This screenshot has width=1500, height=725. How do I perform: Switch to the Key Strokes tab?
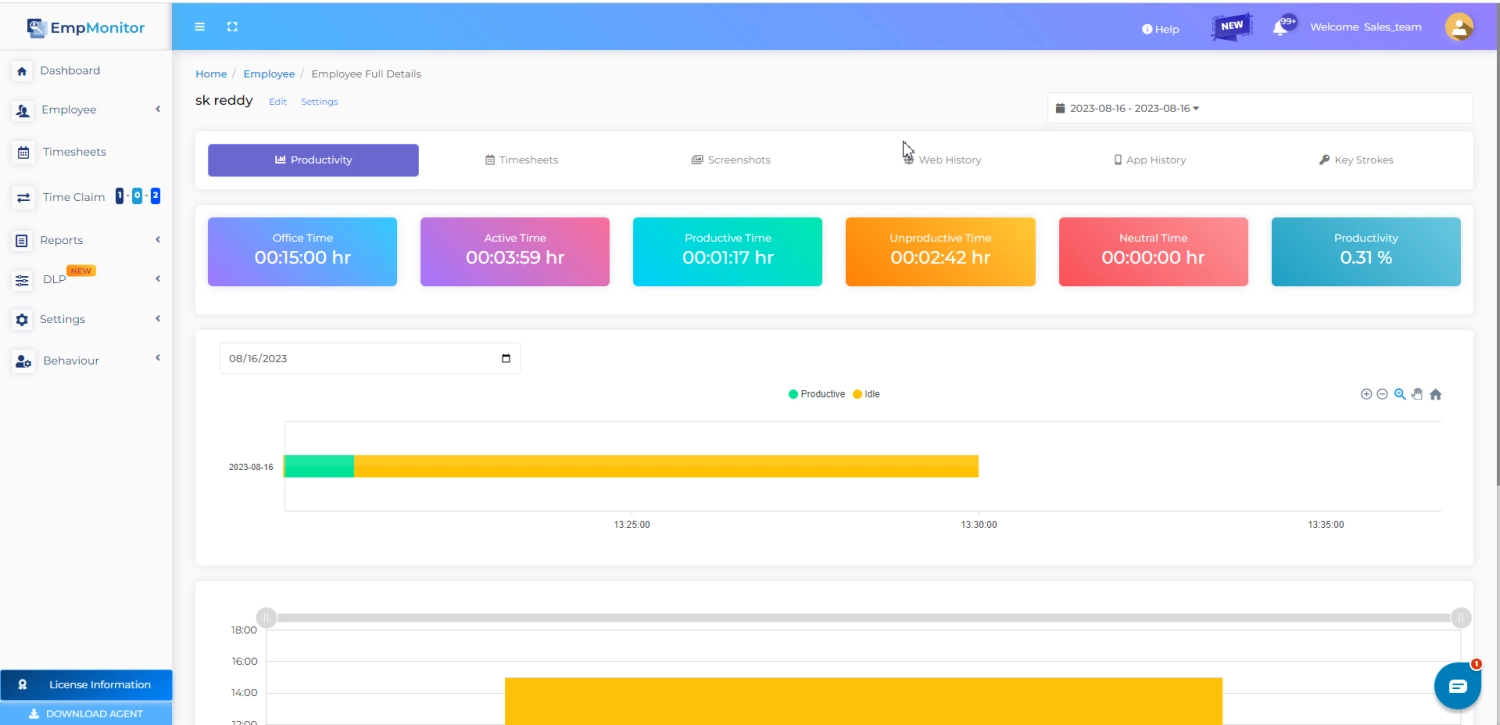coord(1356,160)
